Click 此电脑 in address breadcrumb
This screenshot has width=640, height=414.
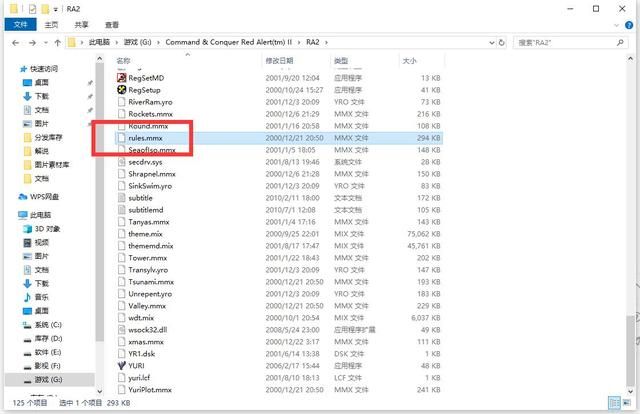tap(99, 42)
